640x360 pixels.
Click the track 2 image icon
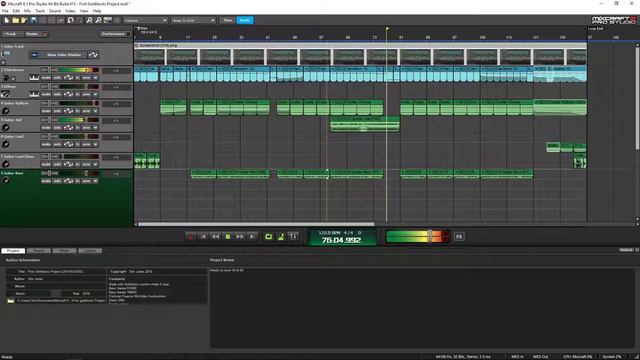click(x=5, y=78)
